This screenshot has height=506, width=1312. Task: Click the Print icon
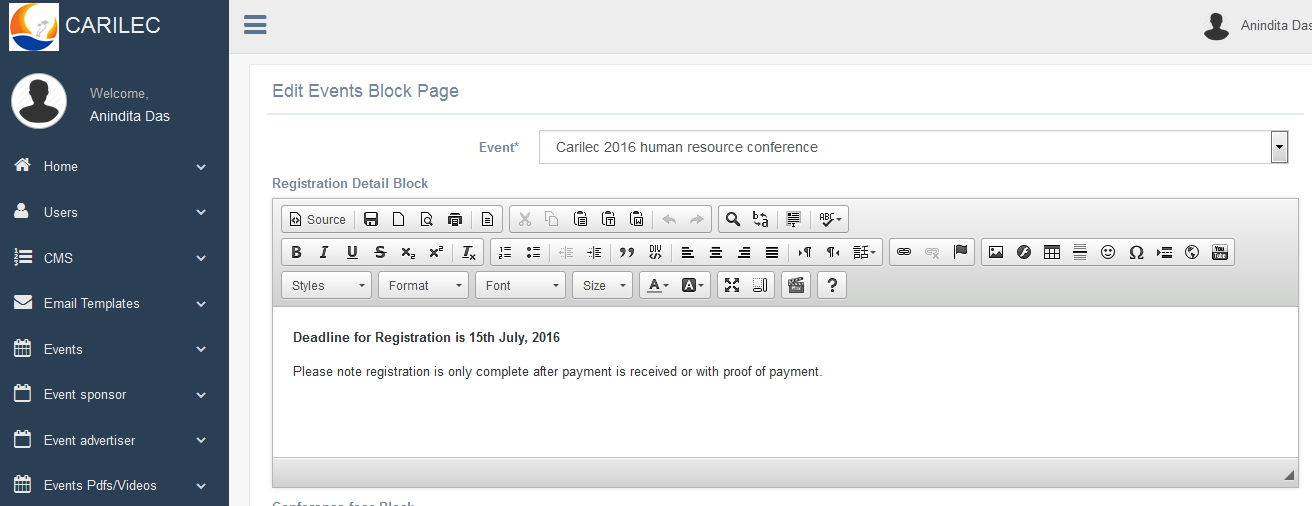click(x=455, y=219)
